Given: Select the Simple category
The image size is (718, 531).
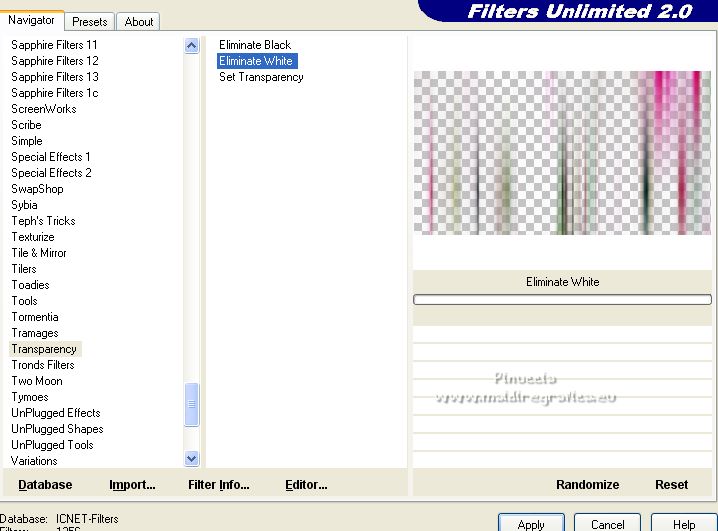Looking at the screenshot, I should tap(27, 141).
